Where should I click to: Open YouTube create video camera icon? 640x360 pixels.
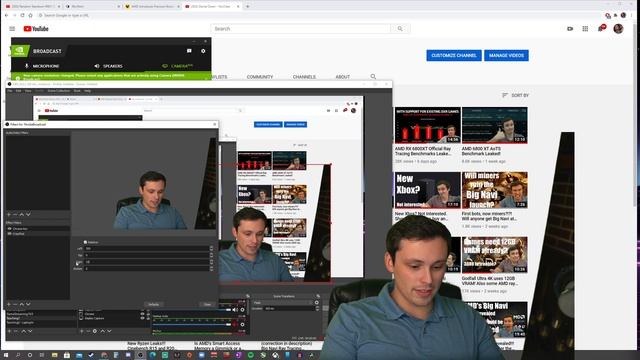coord(570,29)
